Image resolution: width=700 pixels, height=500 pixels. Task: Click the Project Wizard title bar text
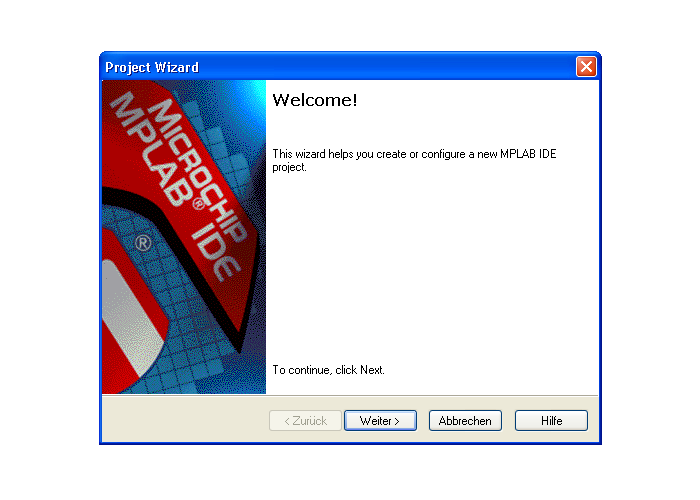point(152,67)
